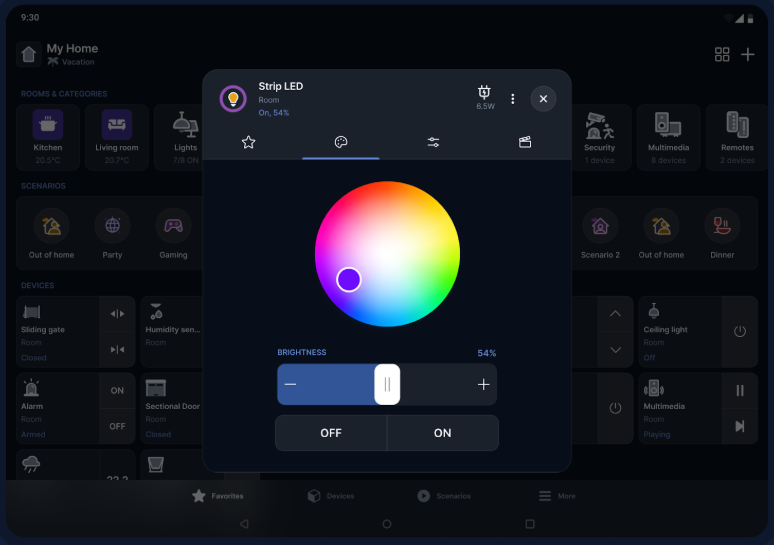
Task: Click the 54% brightness value
Action: coord(486,353)
